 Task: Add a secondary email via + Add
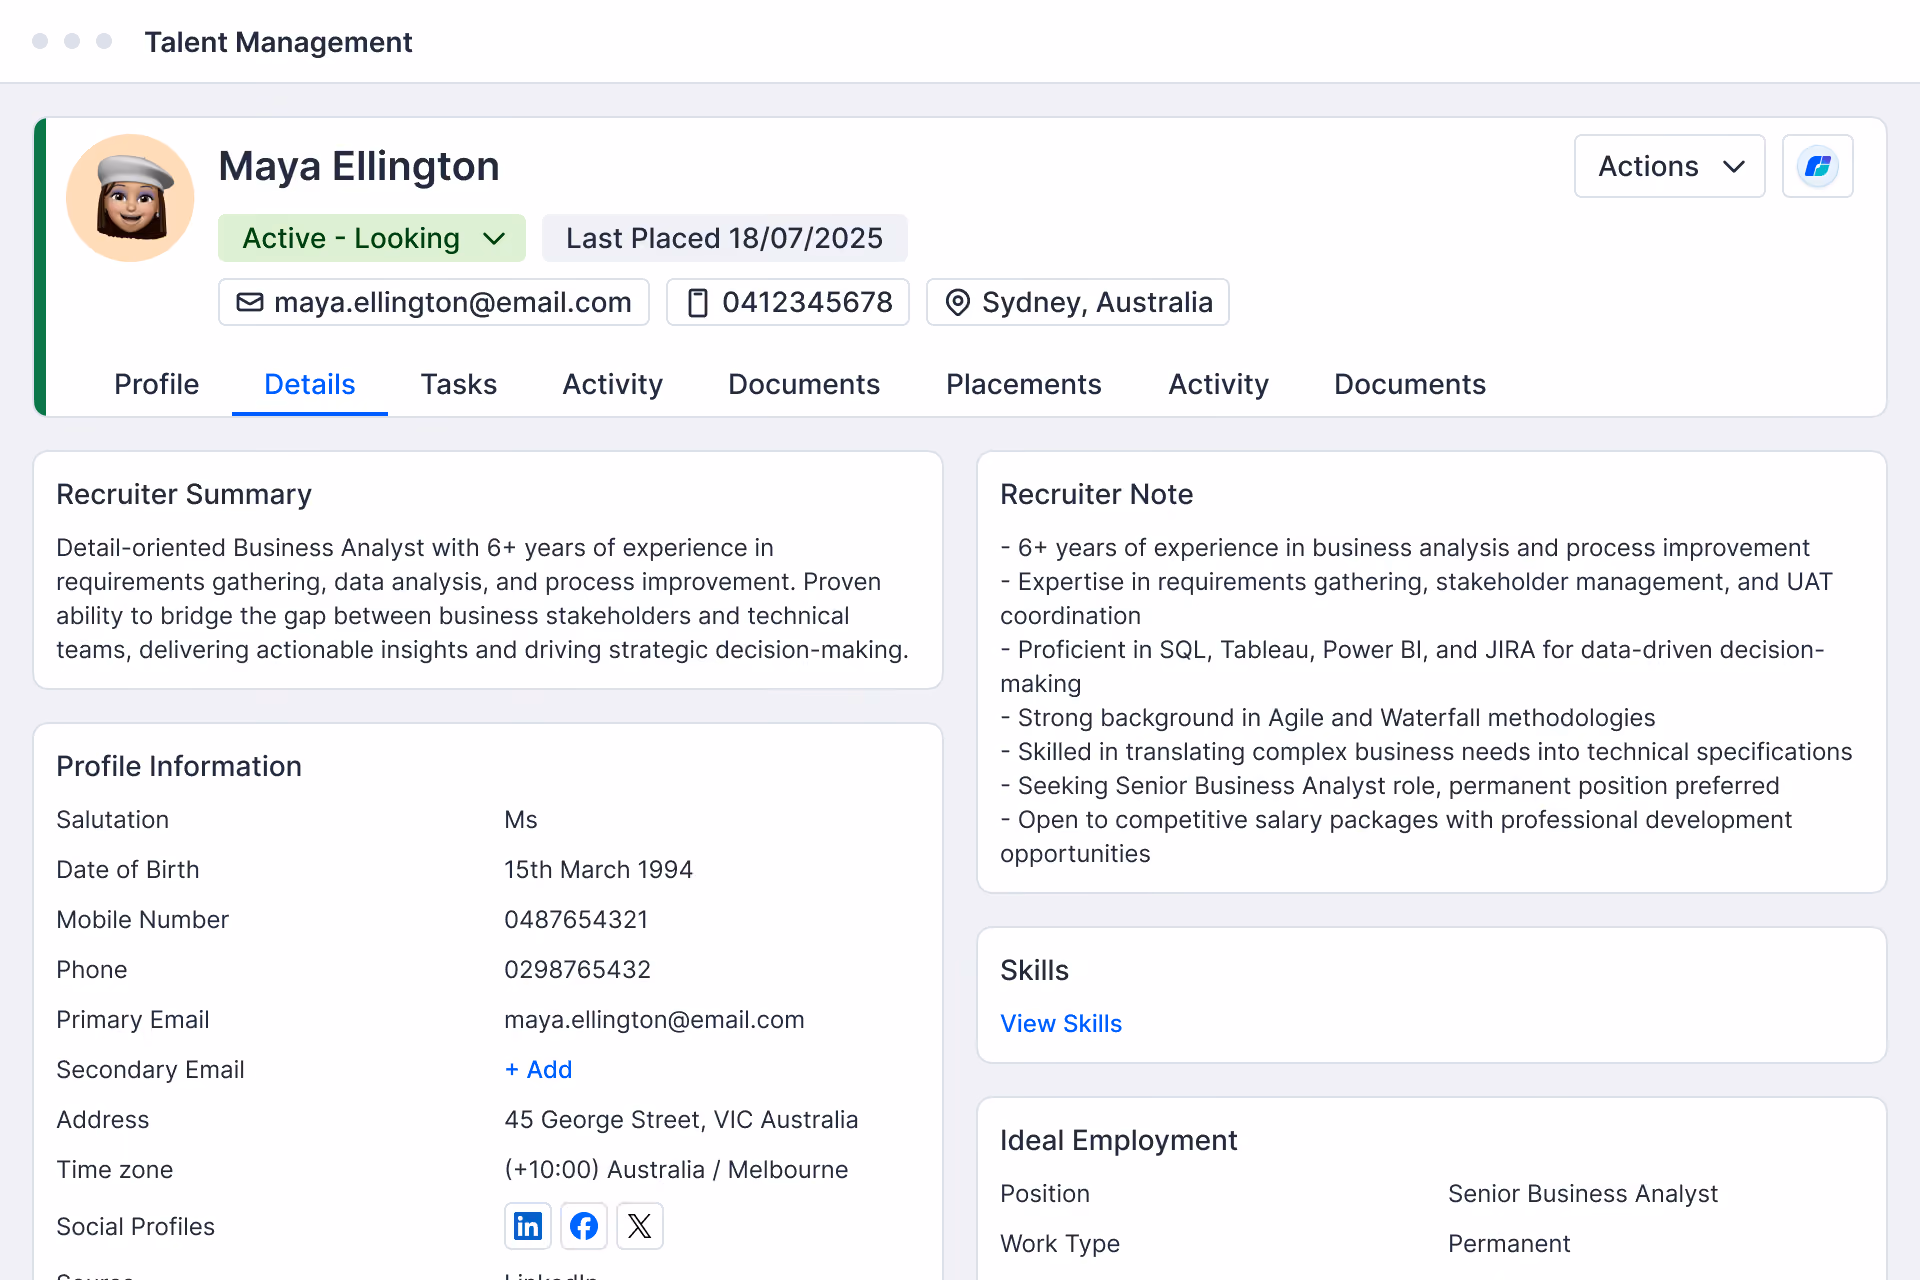tap(538, 1070)
